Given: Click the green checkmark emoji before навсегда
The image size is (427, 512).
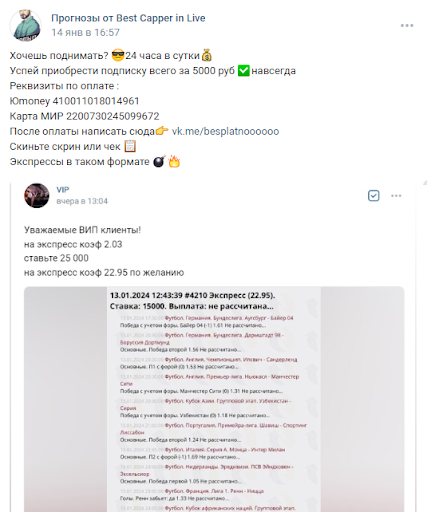Looking at the screenshot, I should coord(244,71).
